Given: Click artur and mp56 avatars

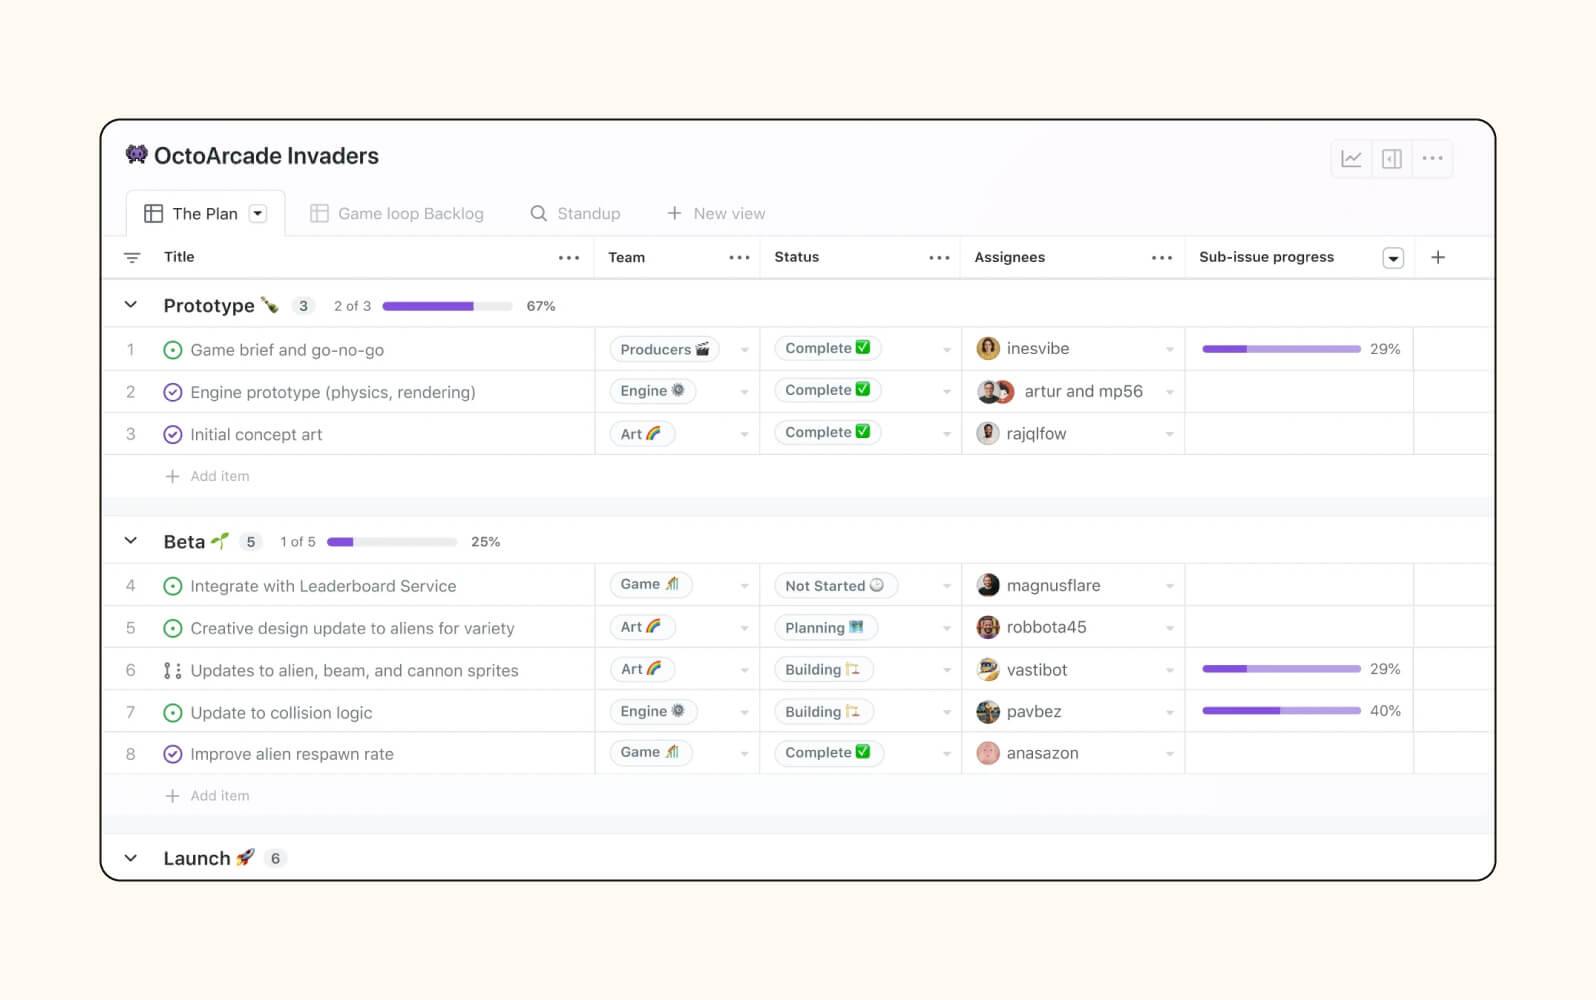Looking at the screenshot, I should [996, 391].
